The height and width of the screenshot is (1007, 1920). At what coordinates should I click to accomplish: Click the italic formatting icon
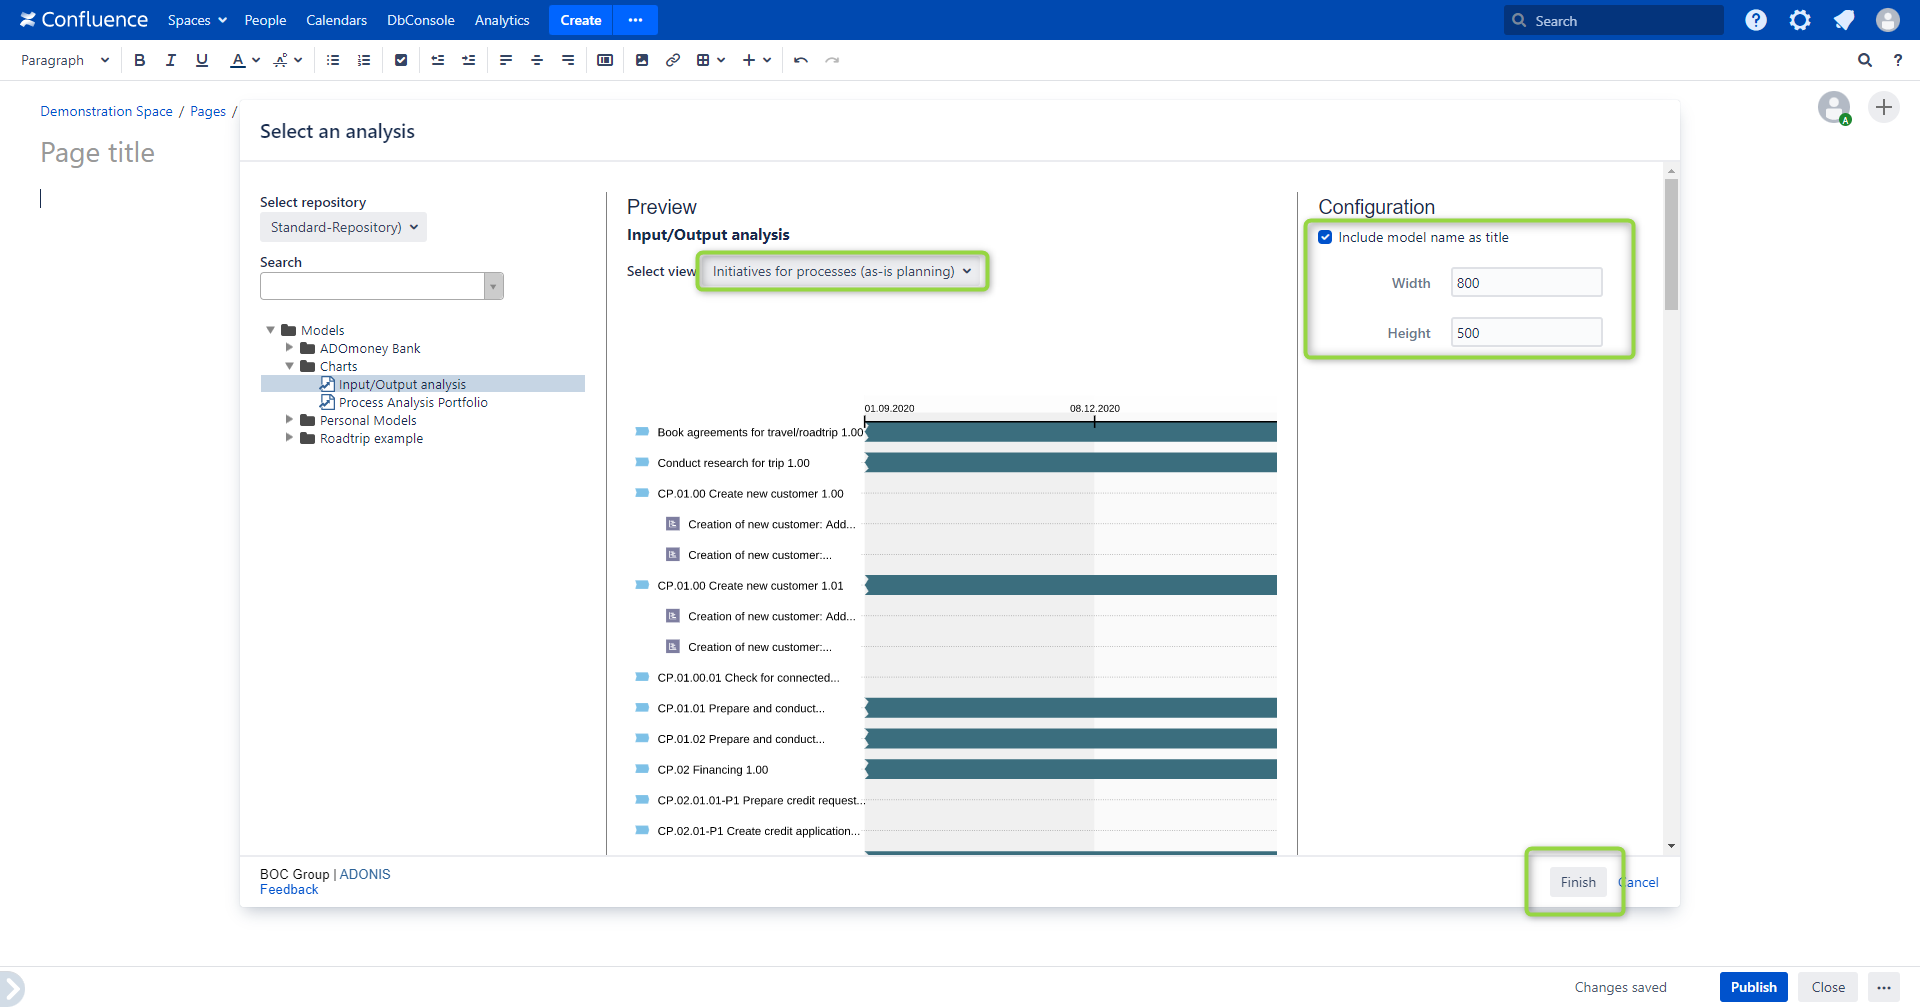click(x=171, y=60)
